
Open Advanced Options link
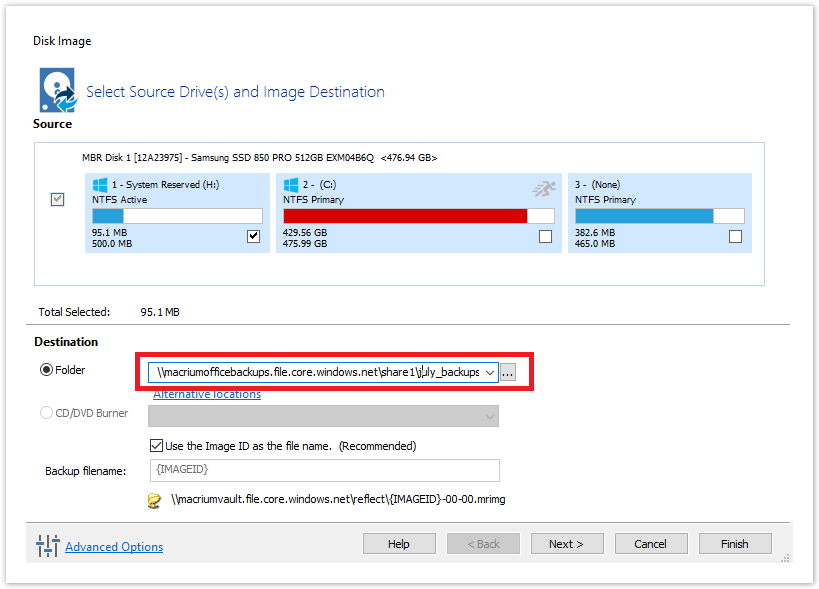point(114,547)
